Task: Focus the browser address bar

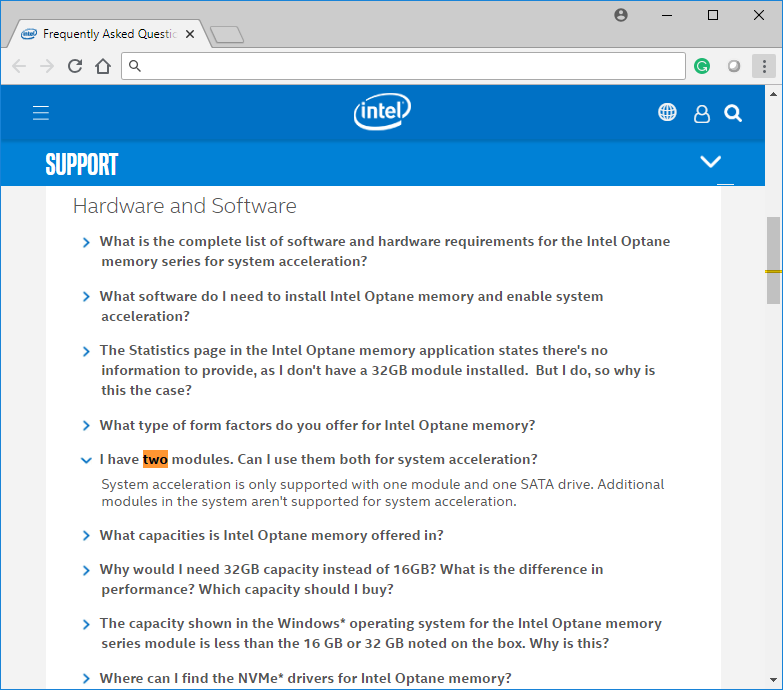Action: (x=403, y=66)
